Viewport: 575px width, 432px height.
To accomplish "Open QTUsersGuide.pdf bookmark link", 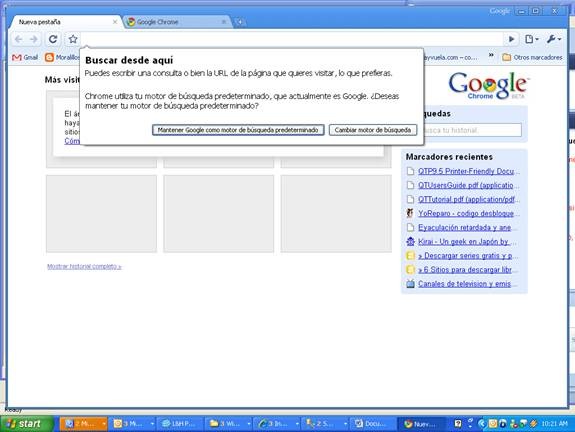I will 469,185.
